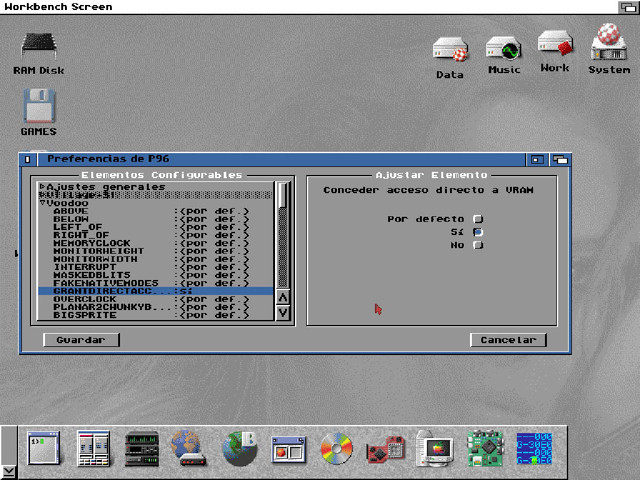Select the MONITORWIDTH setting row
640x480 pixels.
pos(156,259)
